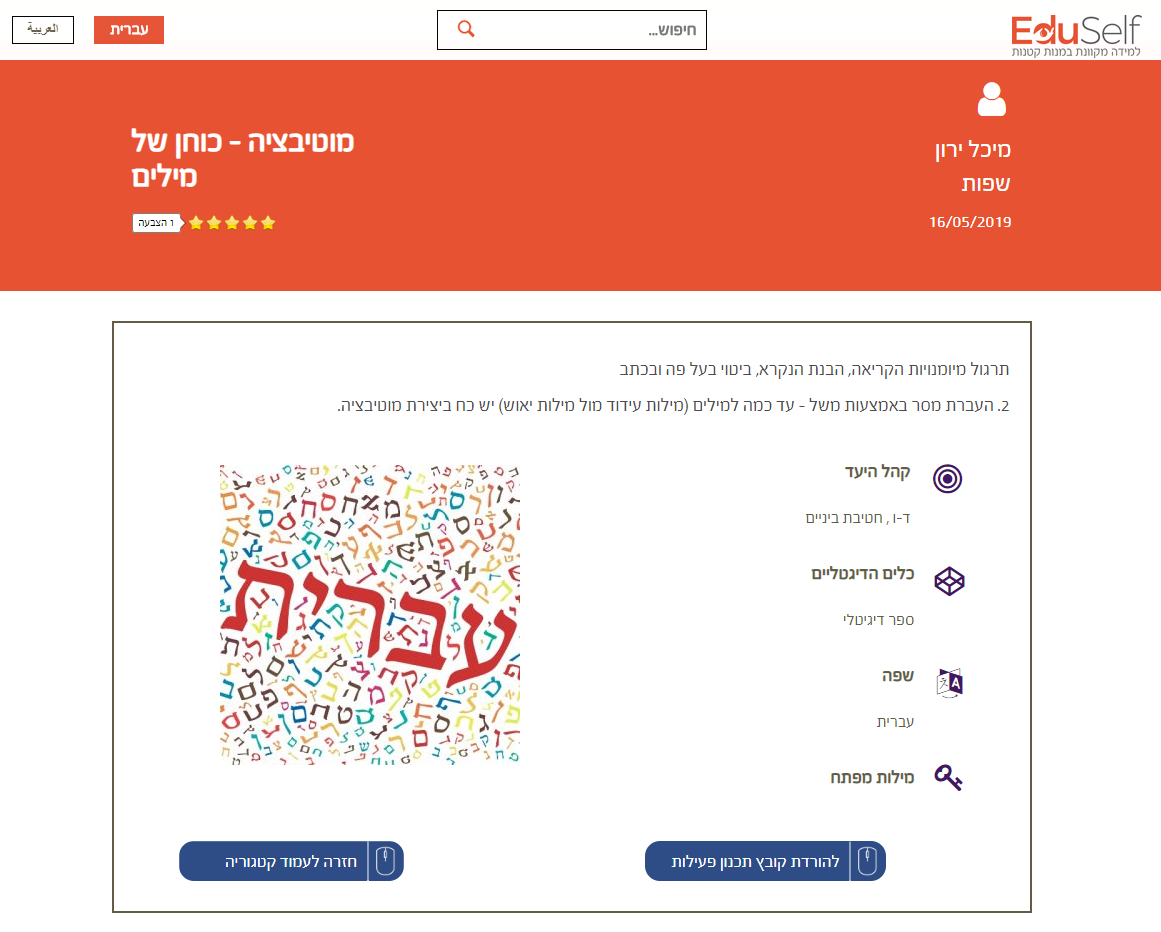Rate with the rightmost gold star
This screenshot has width=1161, height=932.
click(268, 223)
